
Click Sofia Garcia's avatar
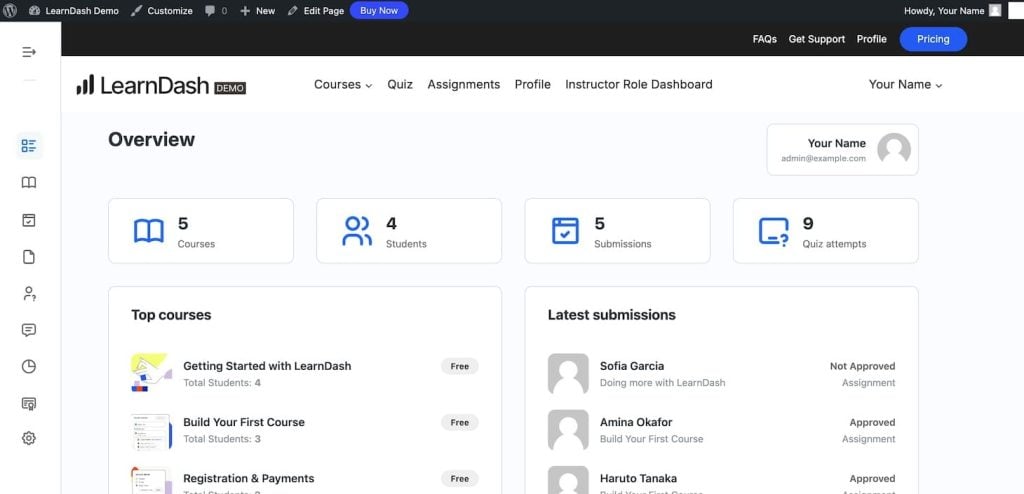(568, 374)
